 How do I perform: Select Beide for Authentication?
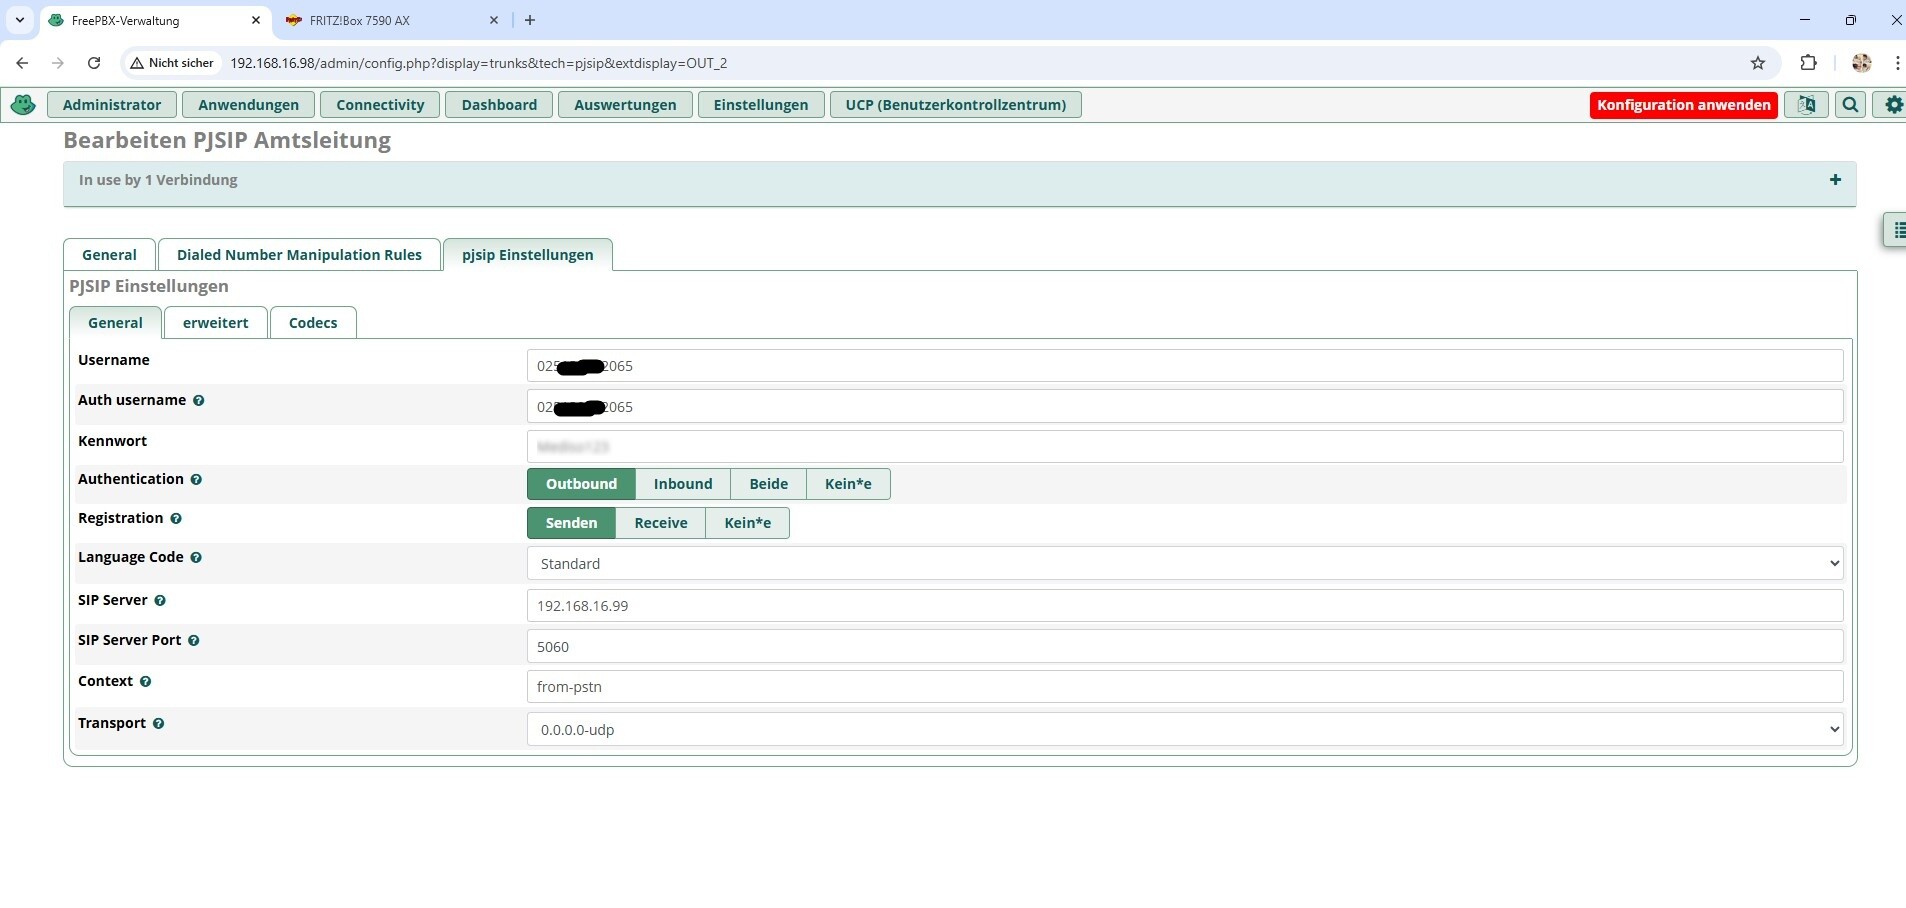pyautogui.click(x=768, y=484)
